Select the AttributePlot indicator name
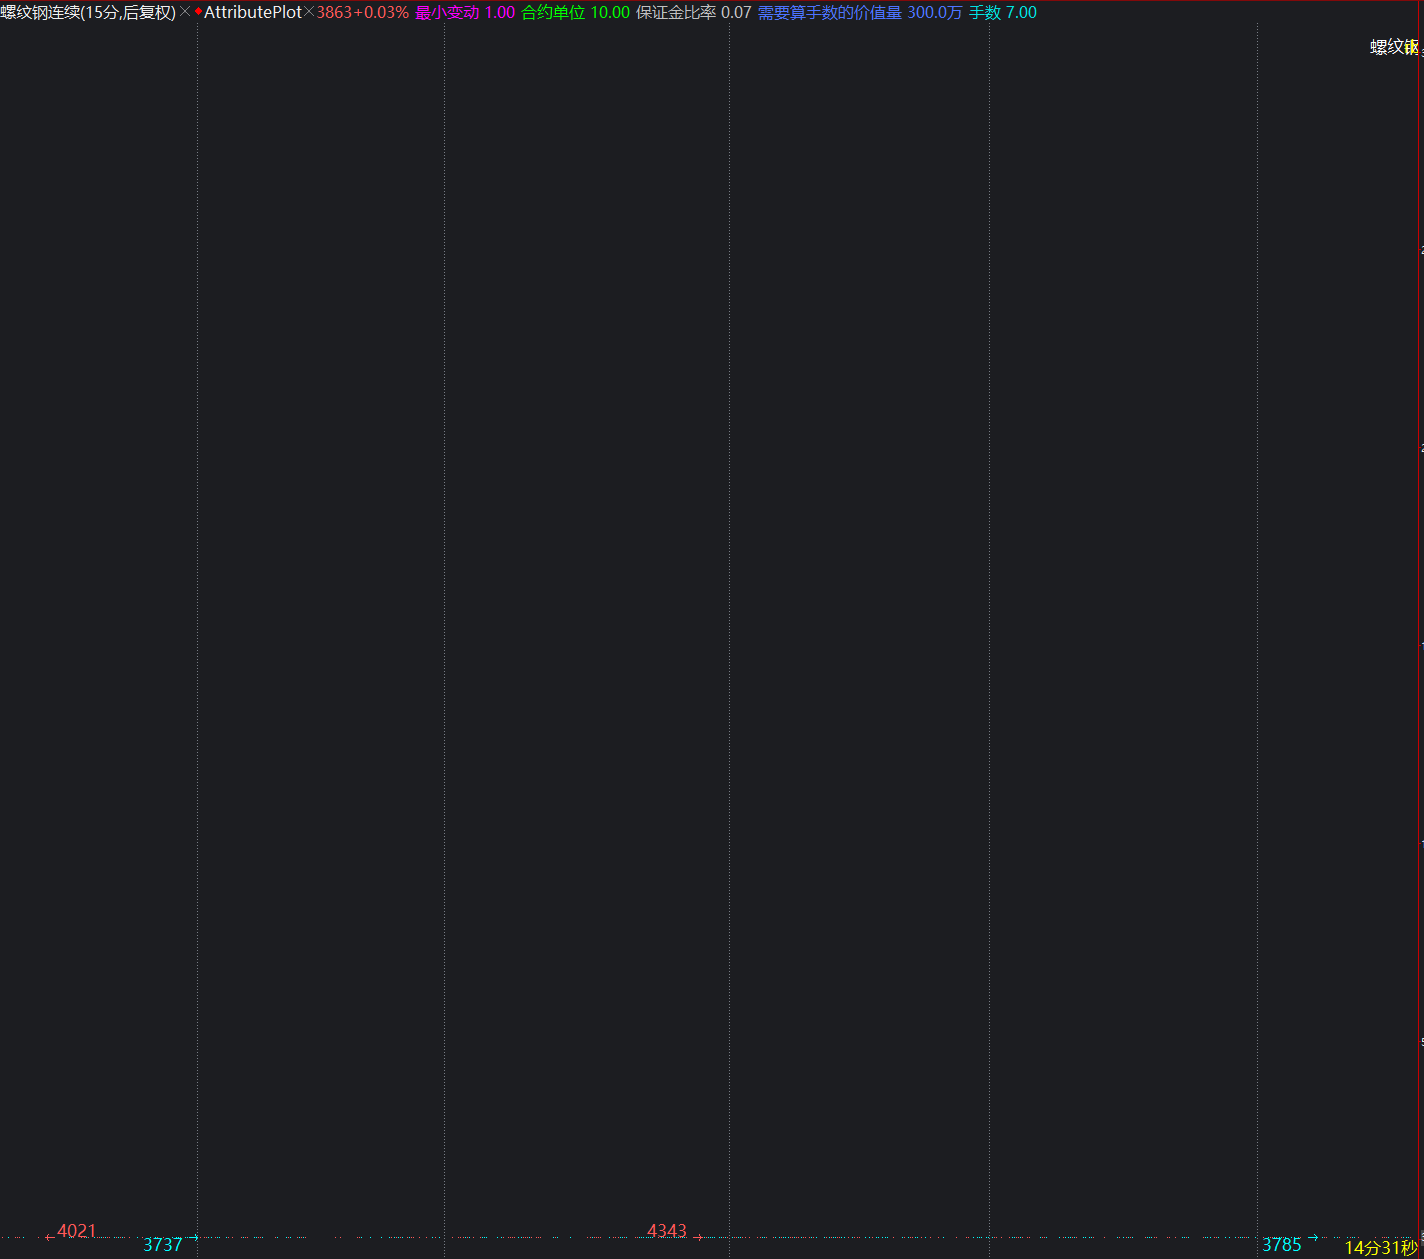 [x=252, y=13]
